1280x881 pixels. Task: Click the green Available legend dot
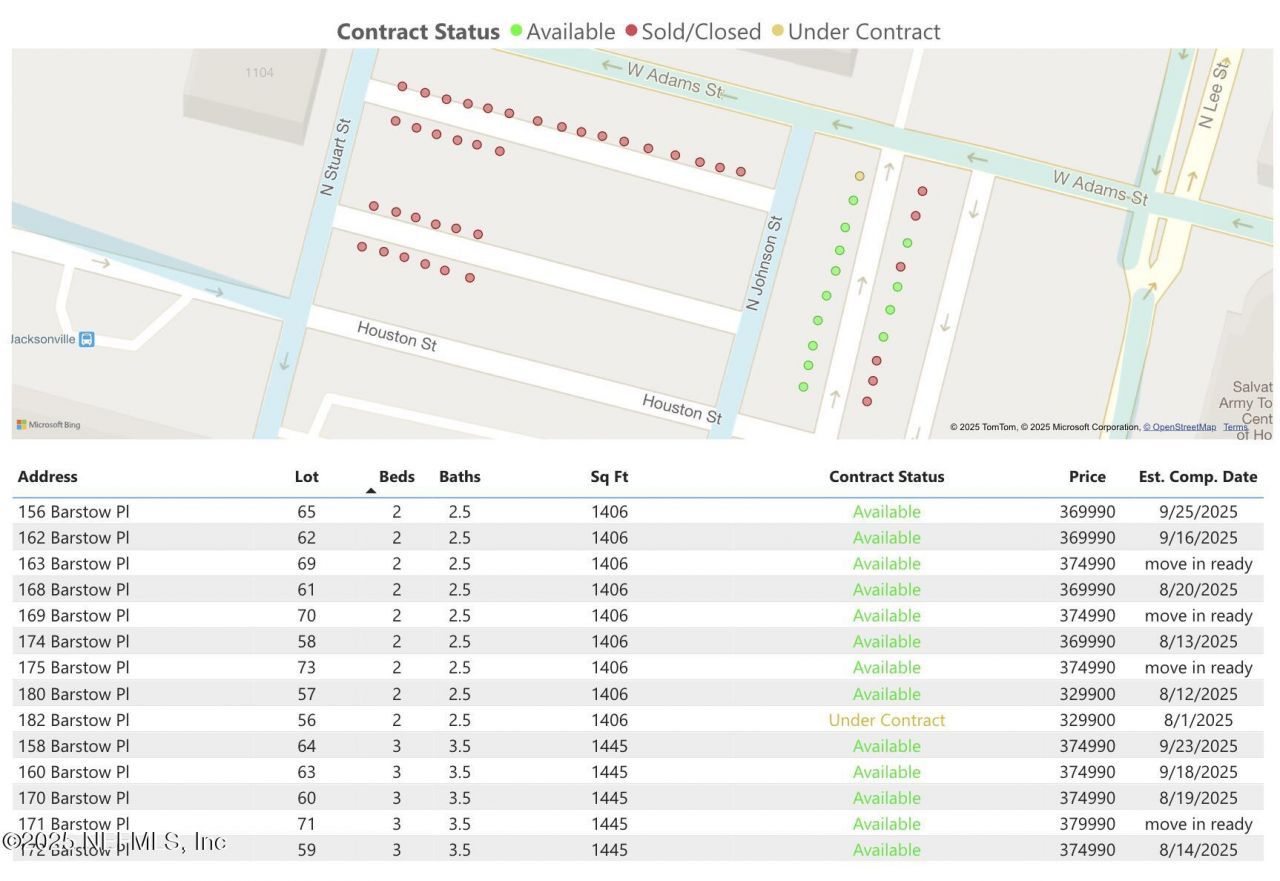tap(516, 31)
